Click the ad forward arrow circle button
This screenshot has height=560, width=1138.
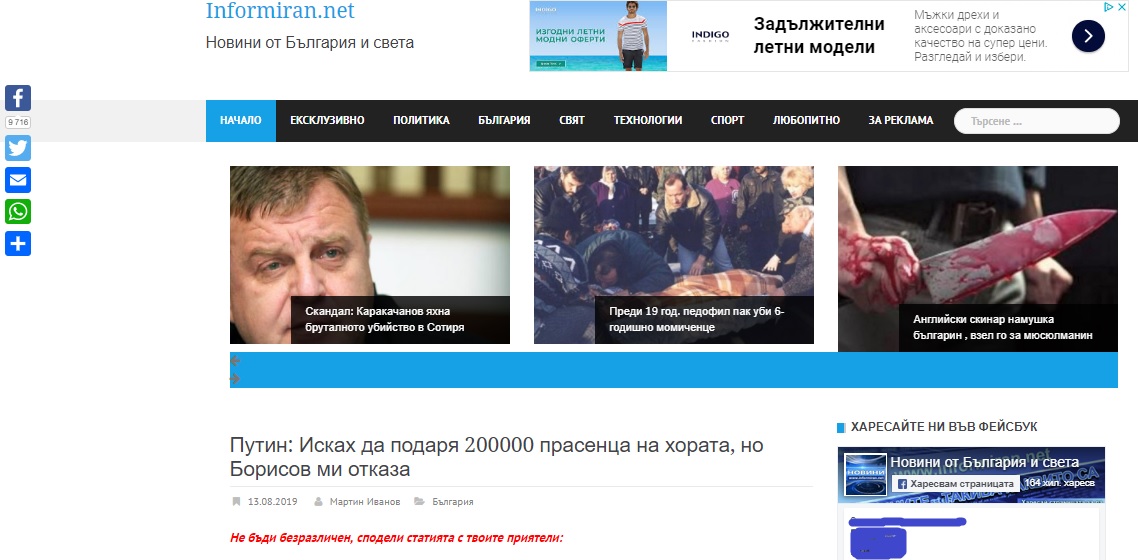click(1088, 36)
